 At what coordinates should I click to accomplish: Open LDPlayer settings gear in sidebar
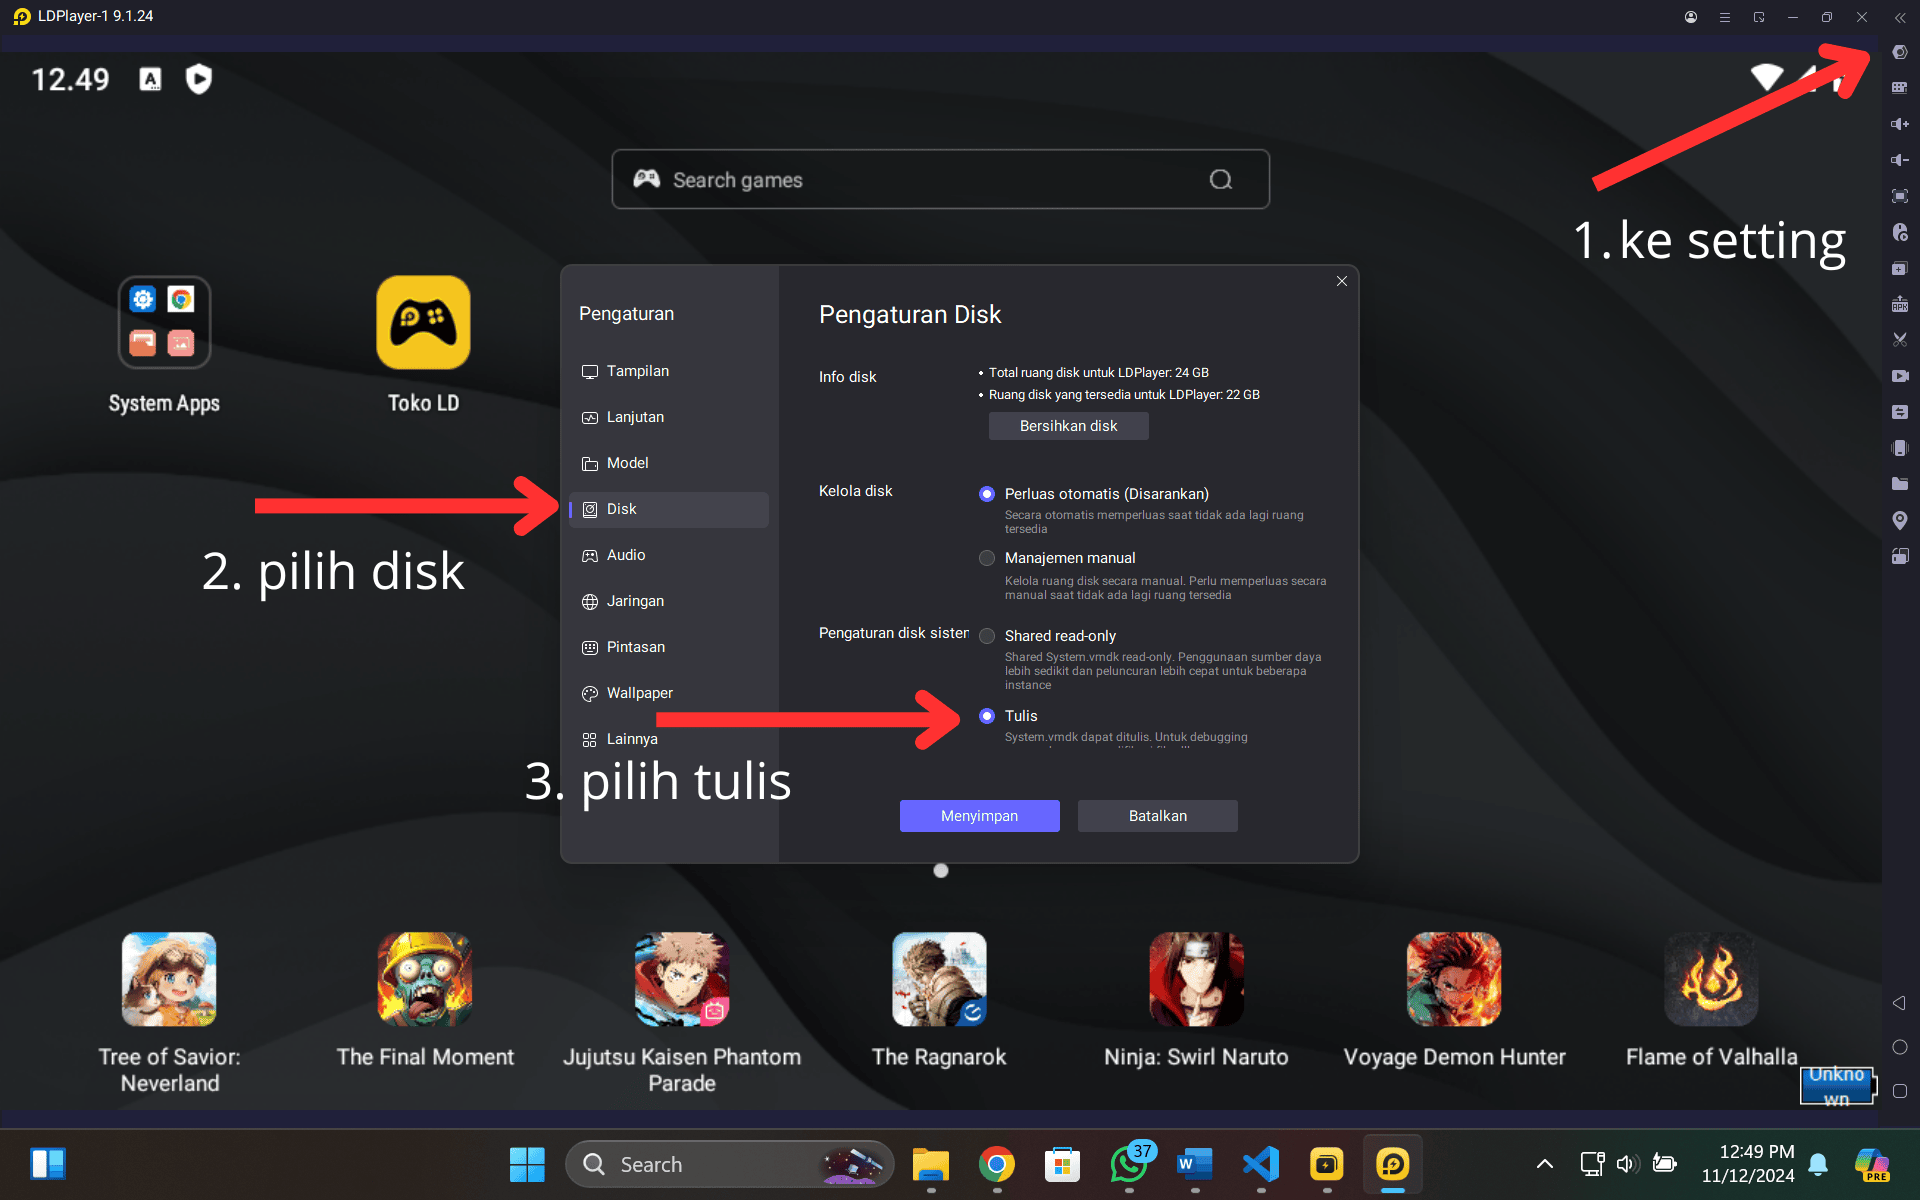point(1899,52)
